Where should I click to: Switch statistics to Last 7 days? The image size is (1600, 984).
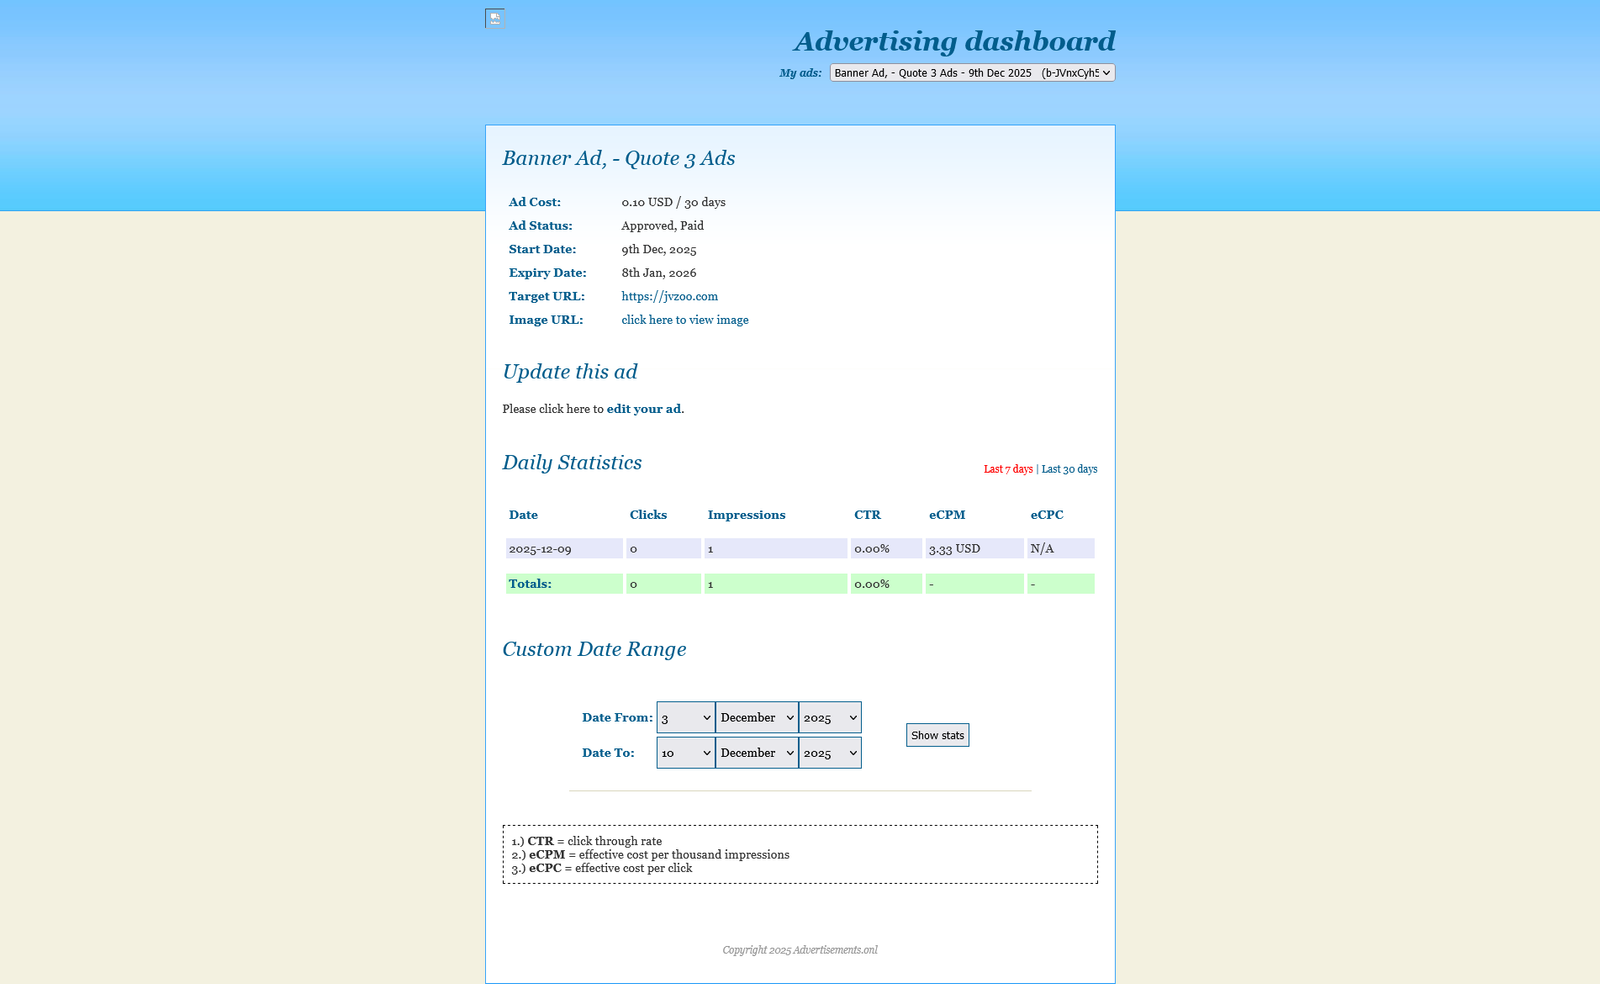1007,469
